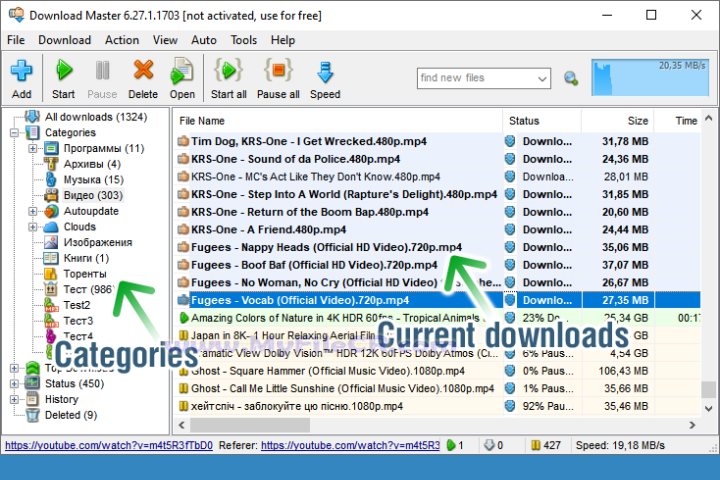720x480 pixels.
Task: Select the Тест4 category
Action: pyautogui.click(x=78, y=336)
